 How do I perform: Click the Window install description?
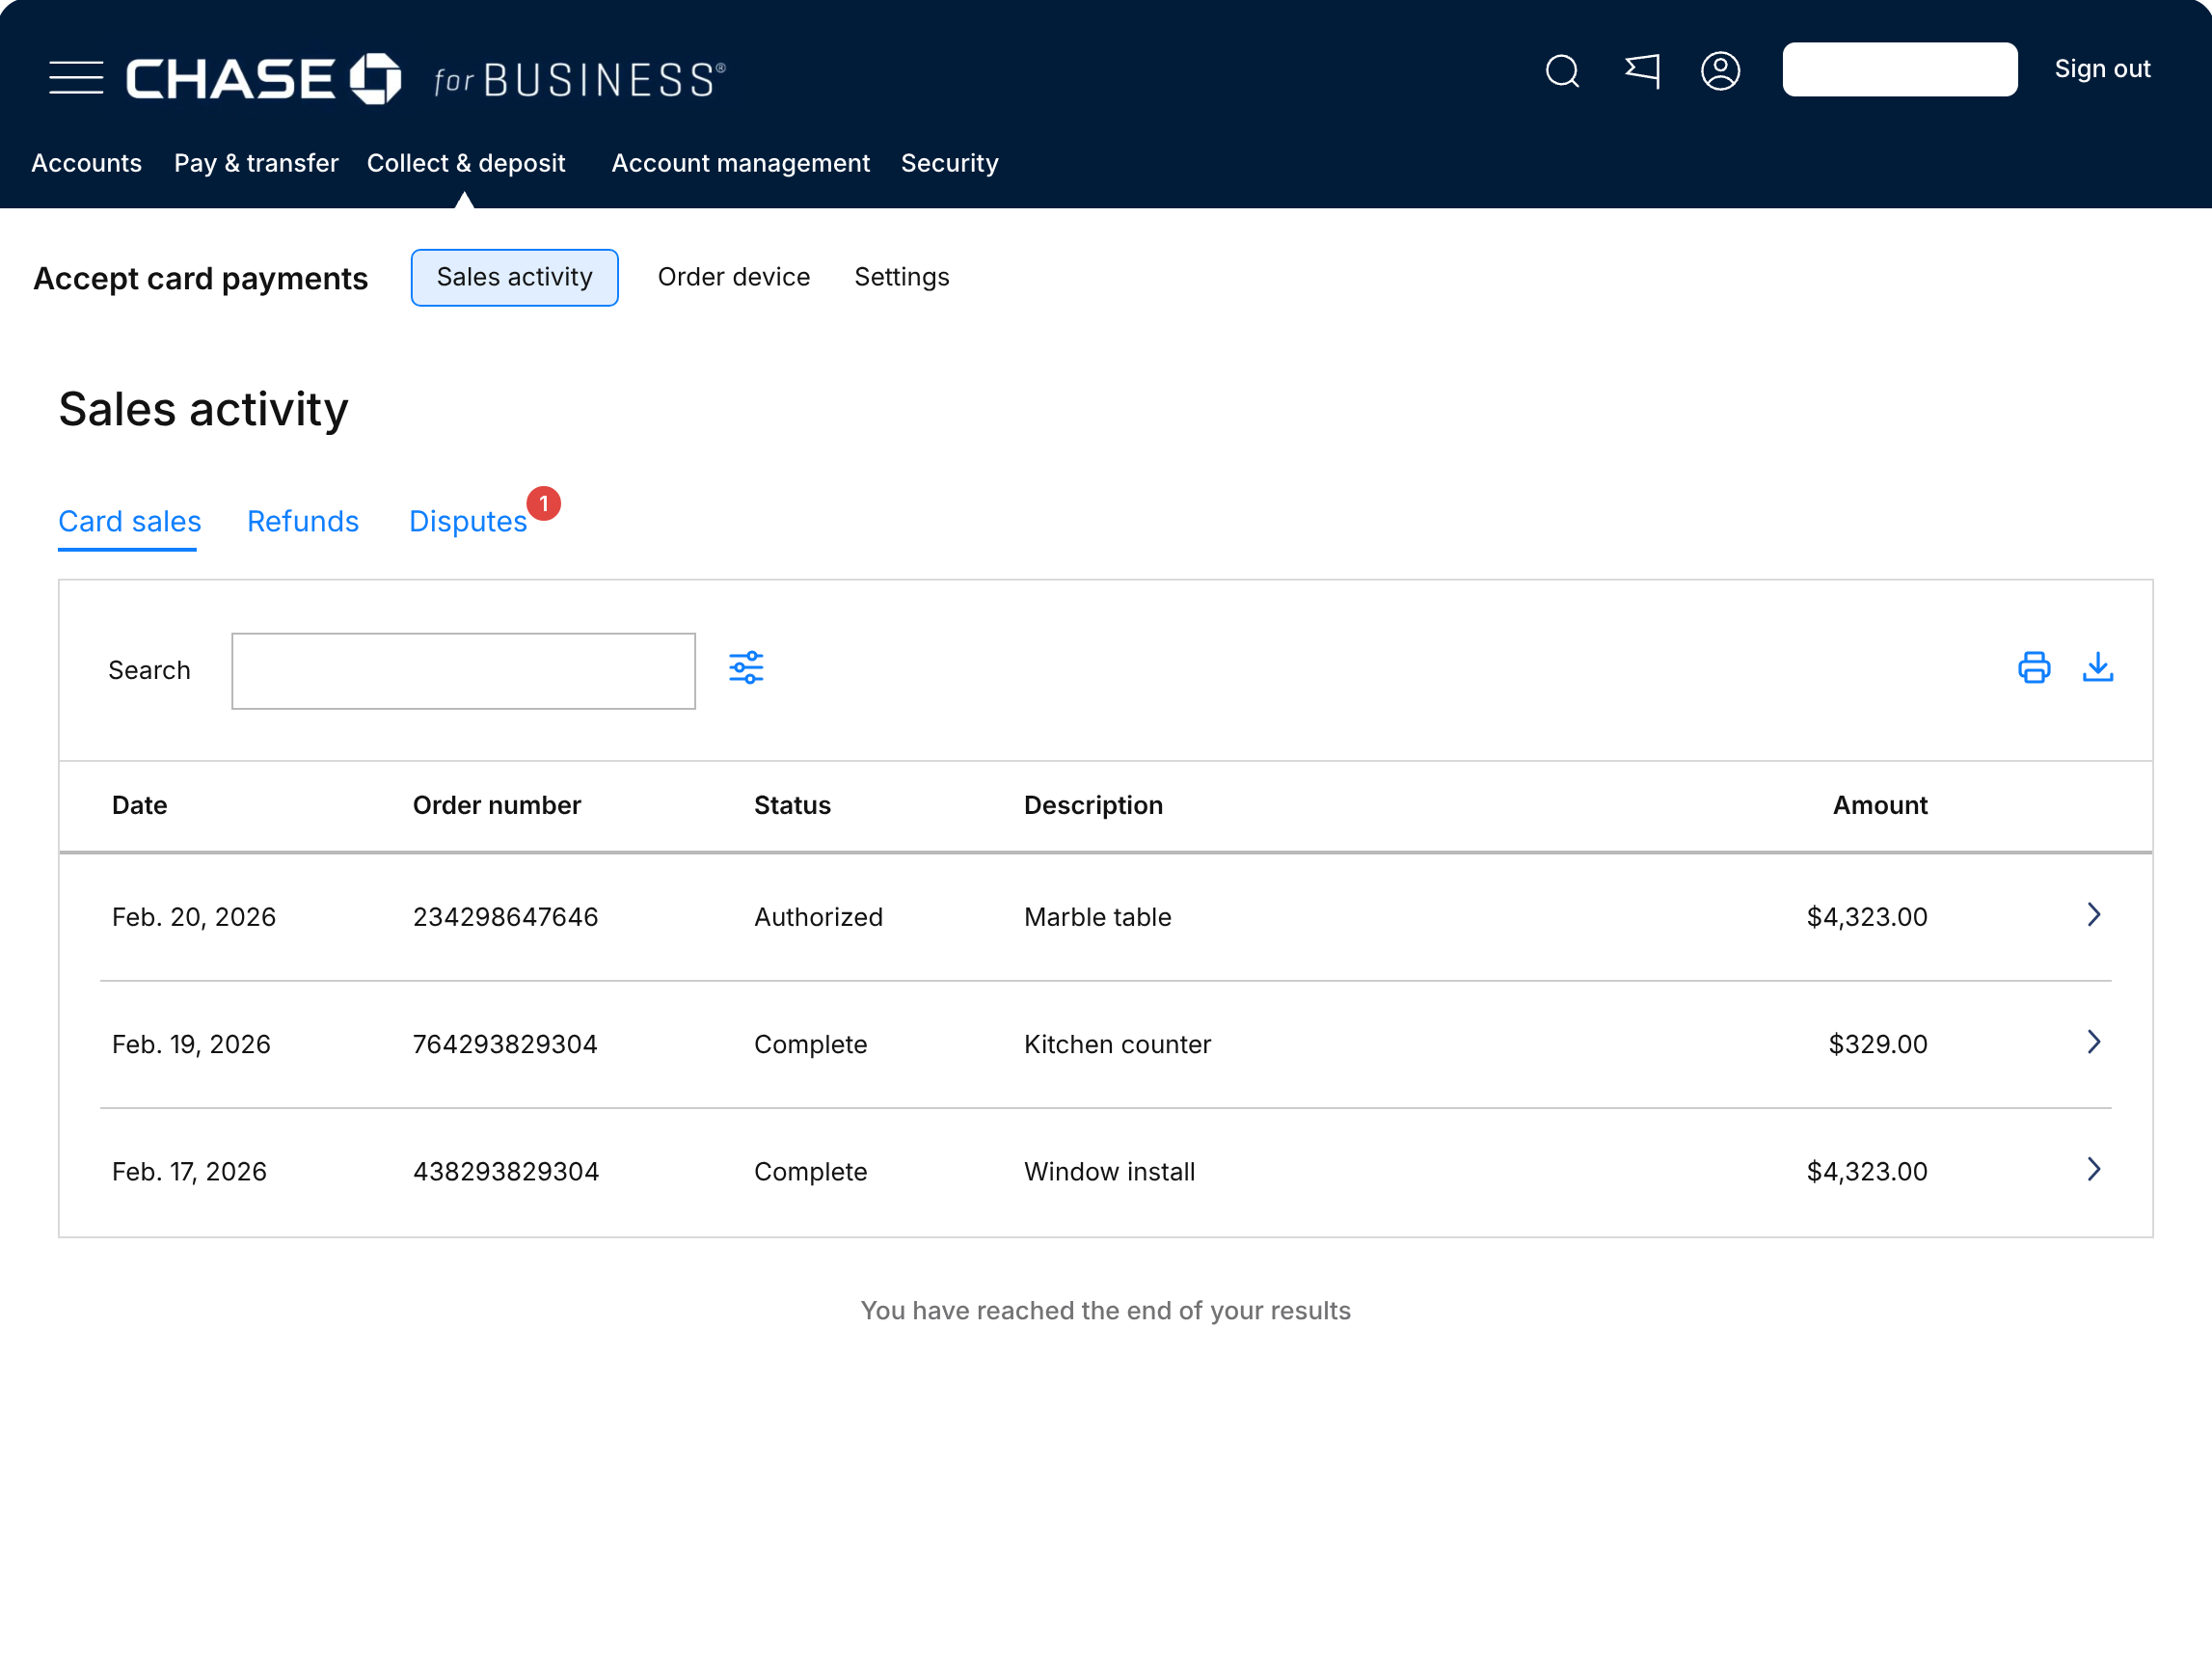pos(1110,1171)
